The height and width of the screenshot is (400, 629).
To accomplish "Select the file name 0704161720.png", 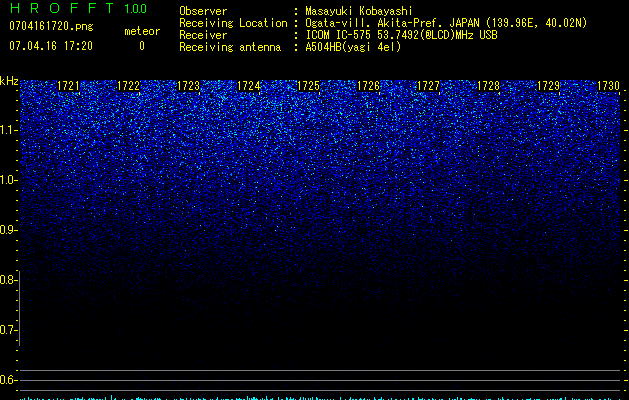I will [51, 26].
